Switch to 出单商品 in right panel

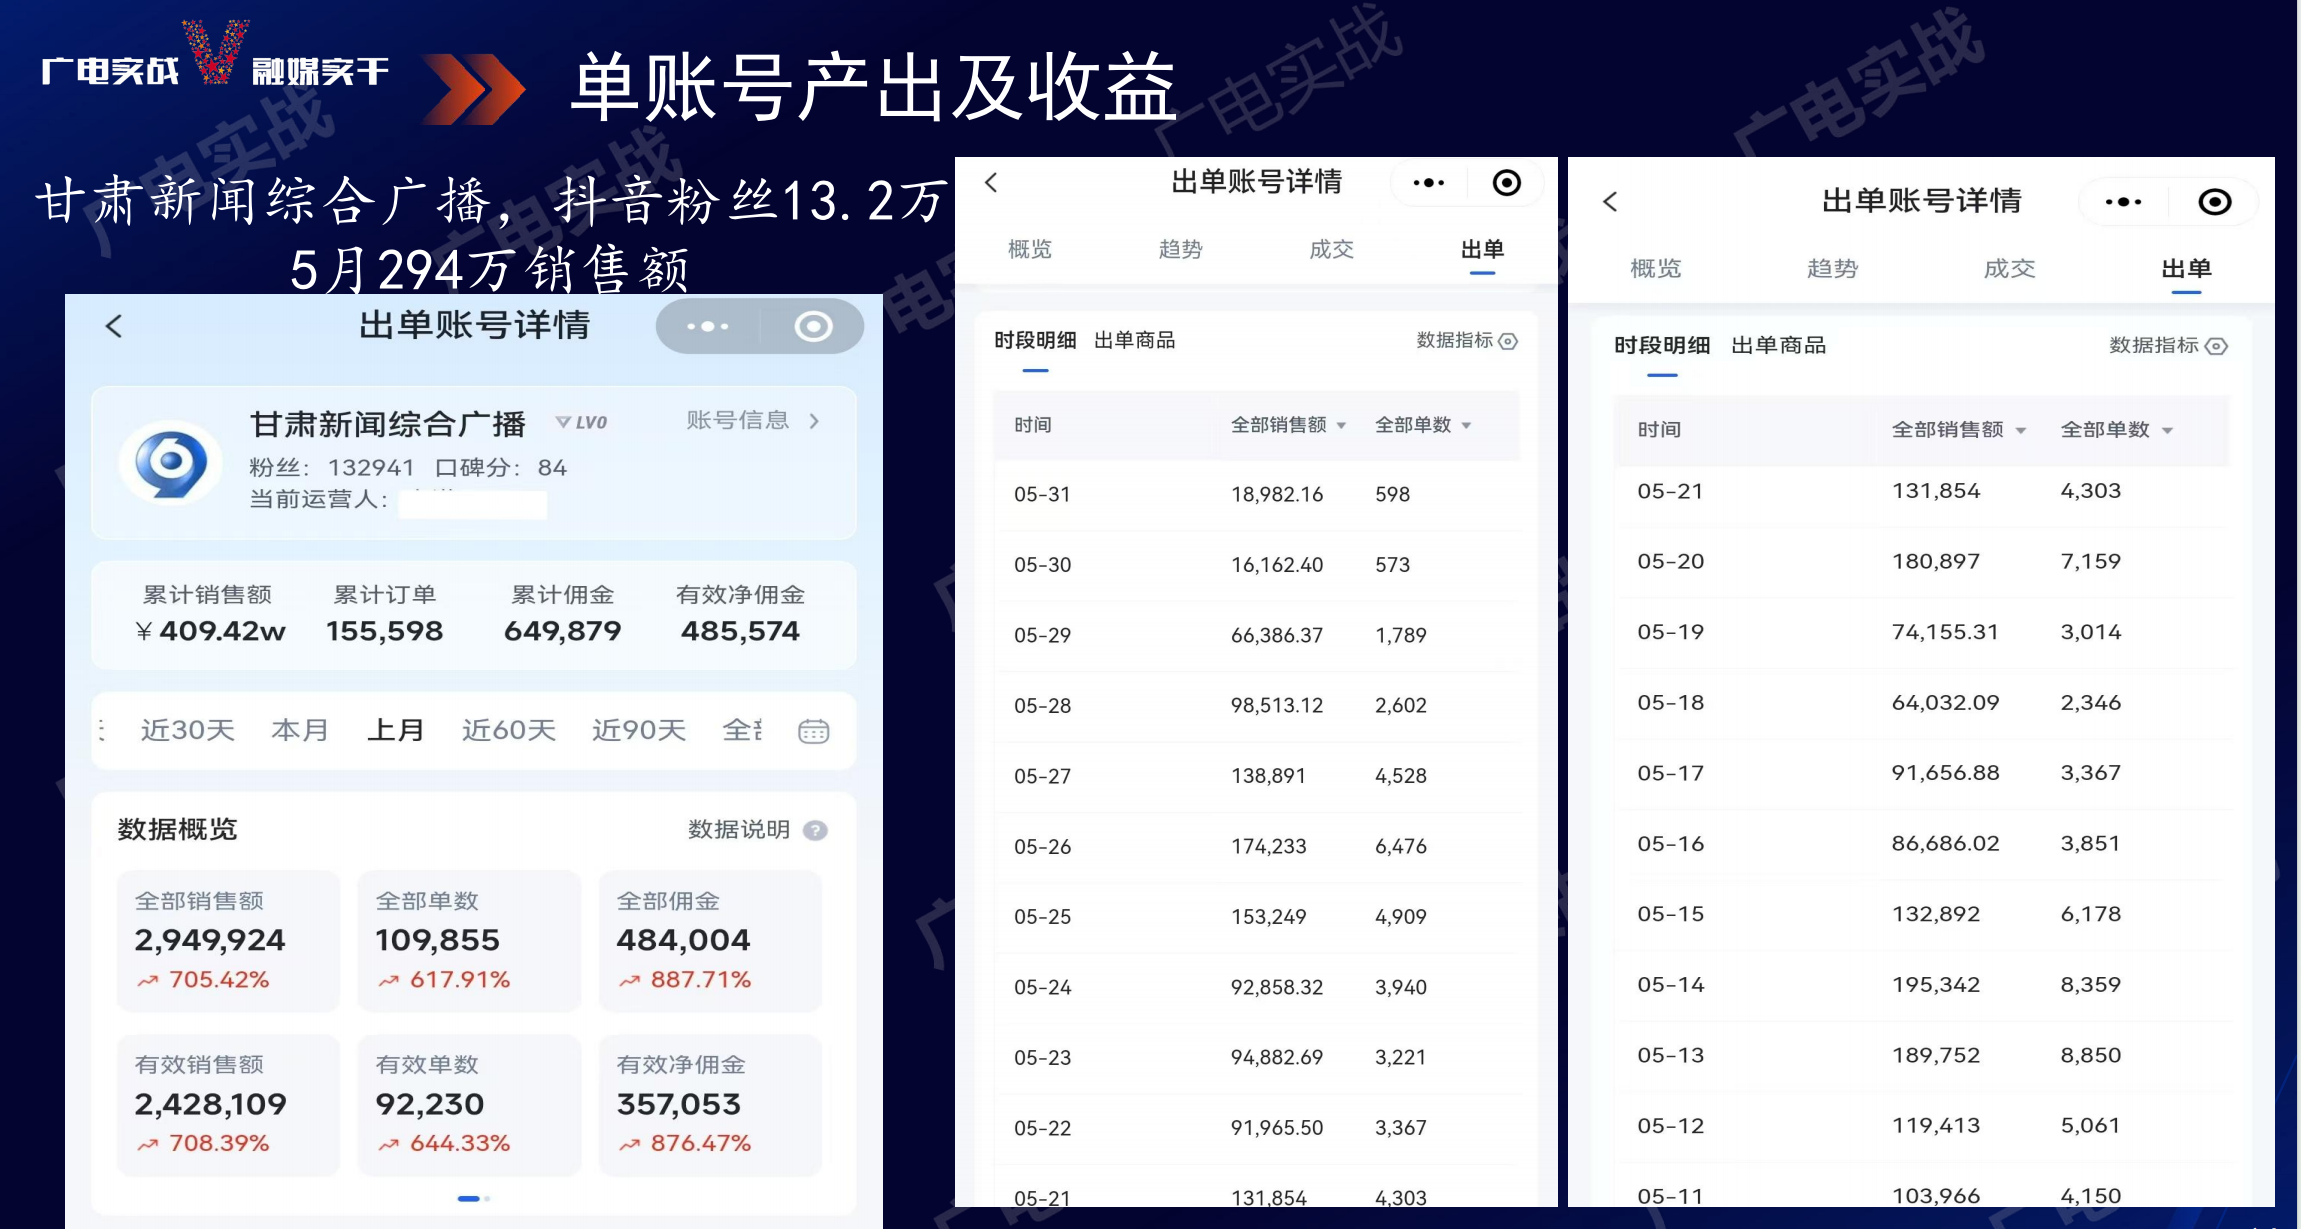[1778, 346]
